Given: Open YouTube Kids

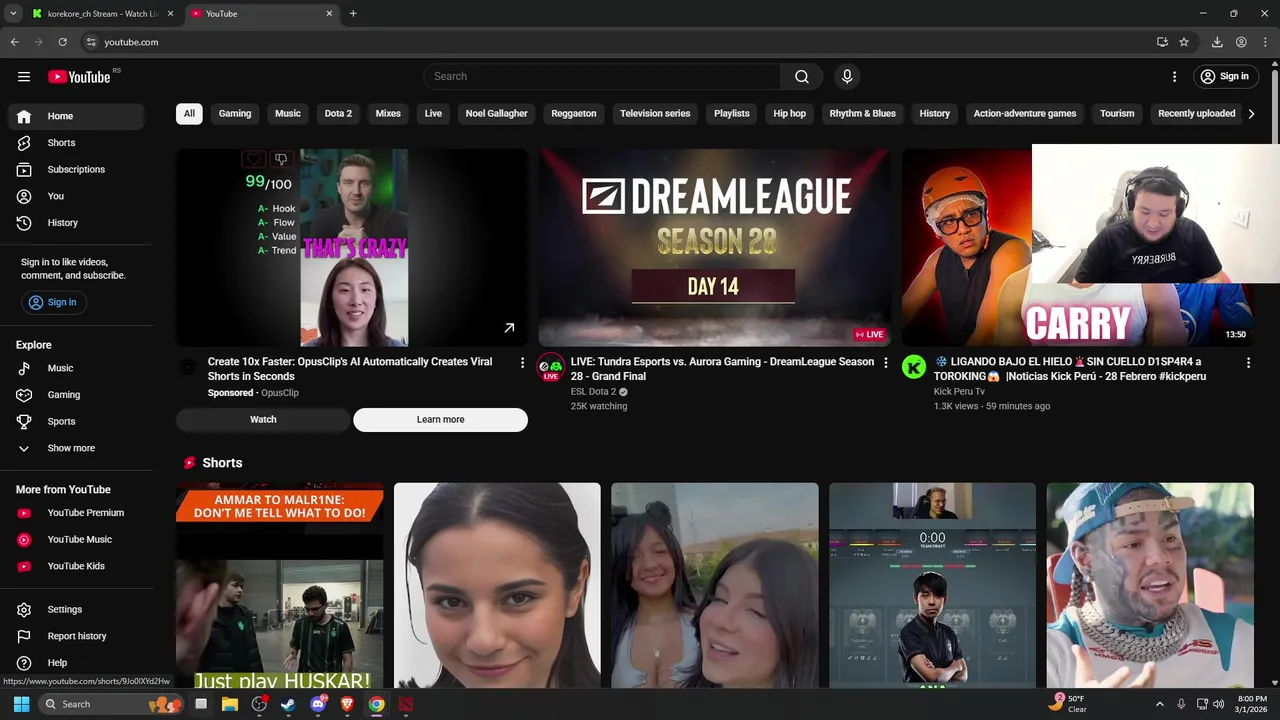Looking at the screenshot, I should (x=77, y=566).
